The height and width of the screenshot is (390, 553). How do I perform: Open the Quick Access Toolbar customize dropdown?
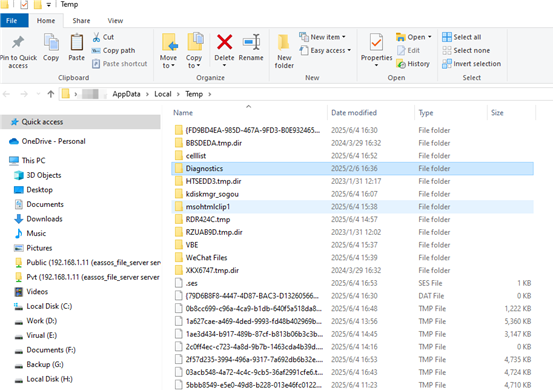48,5
